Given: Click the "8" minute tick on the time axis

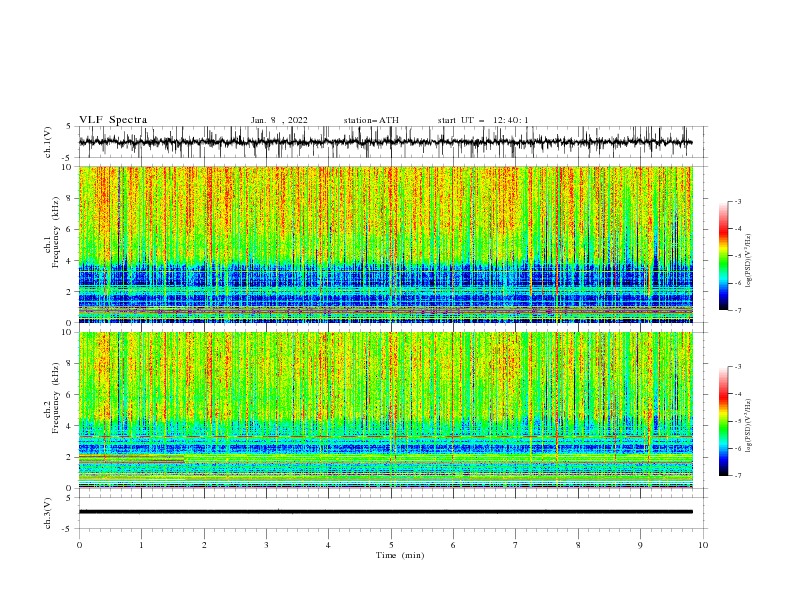Looking at the screenshot, I should click(x=578, y=545).
